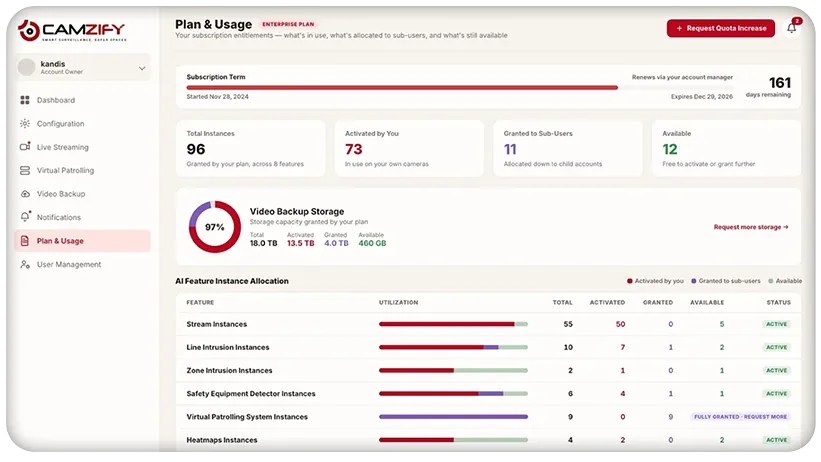The width and height of the screenshot is (821, 462).
Task: Click the 161 days remaining value
Action: click(x=780, y=83)
